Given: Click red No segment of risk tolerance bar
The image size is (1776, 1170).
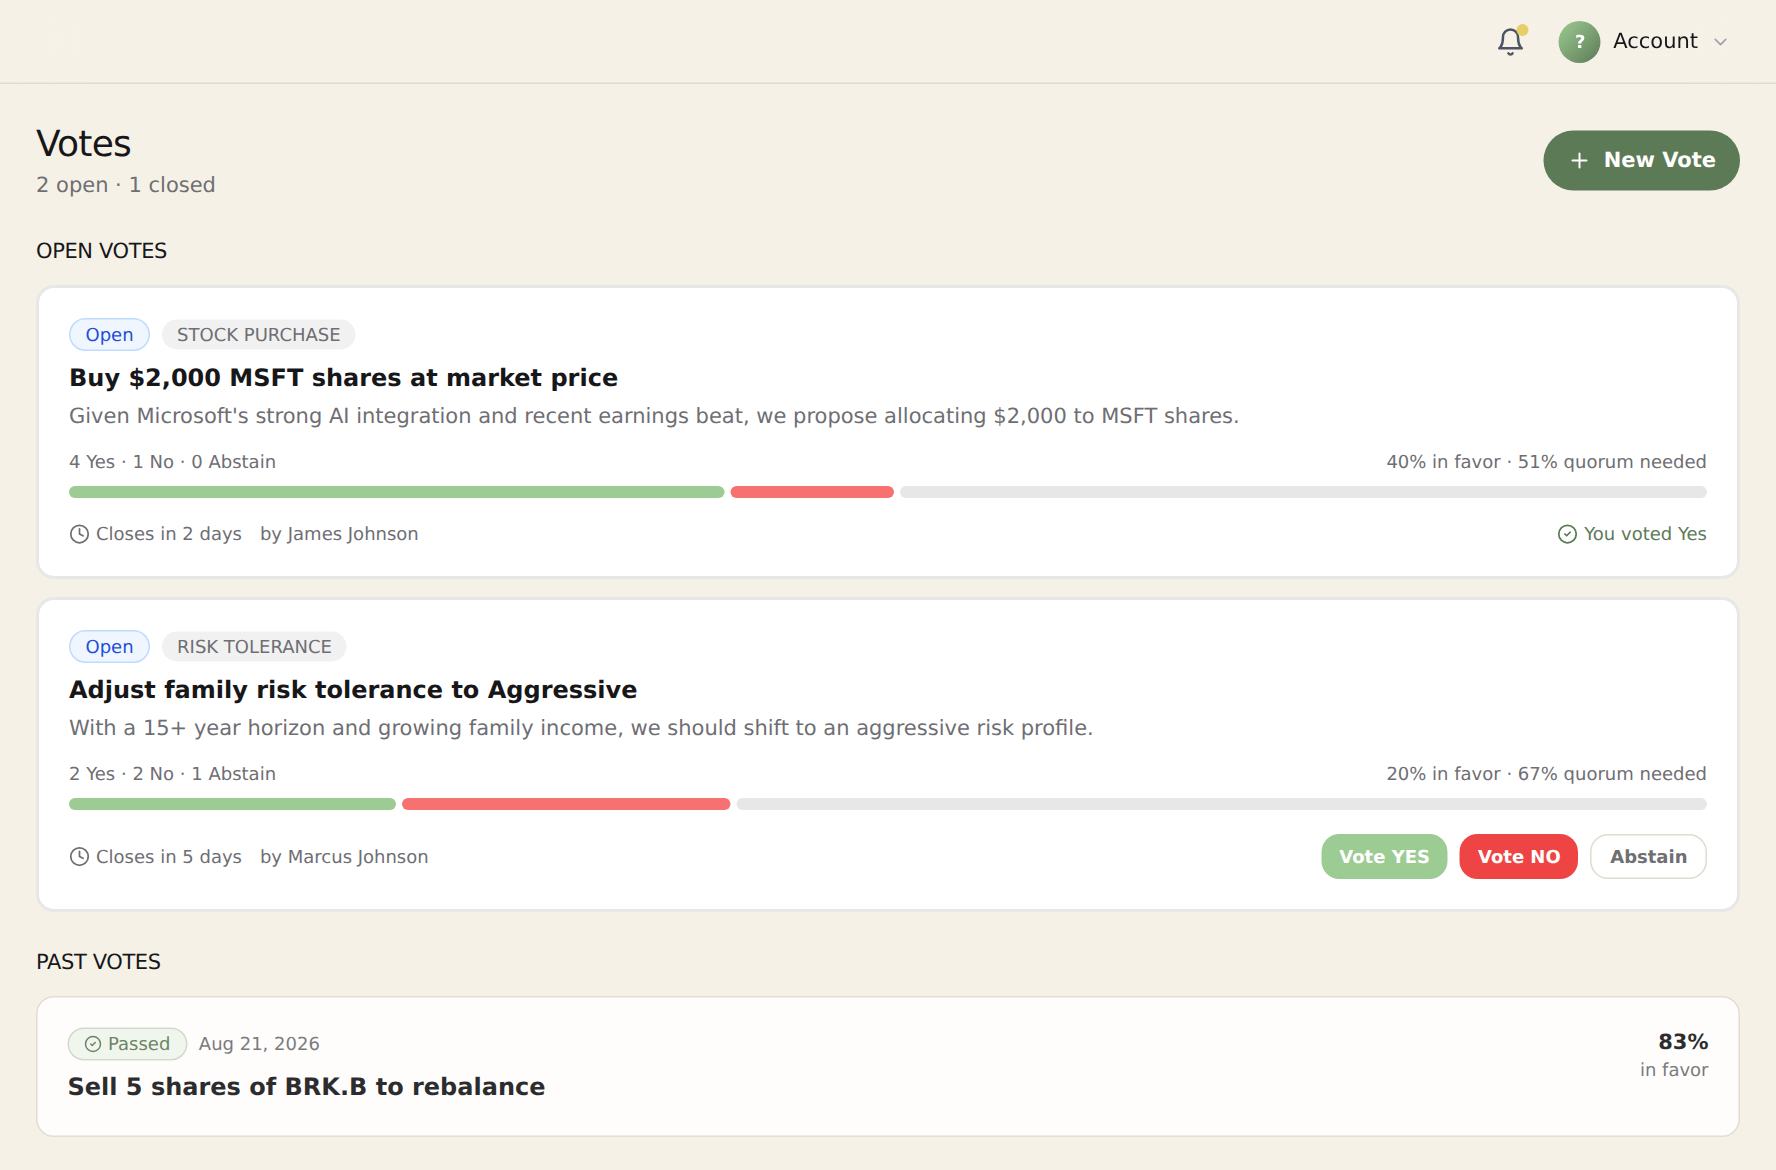Looking at the screenshot, I should (566, 804).
